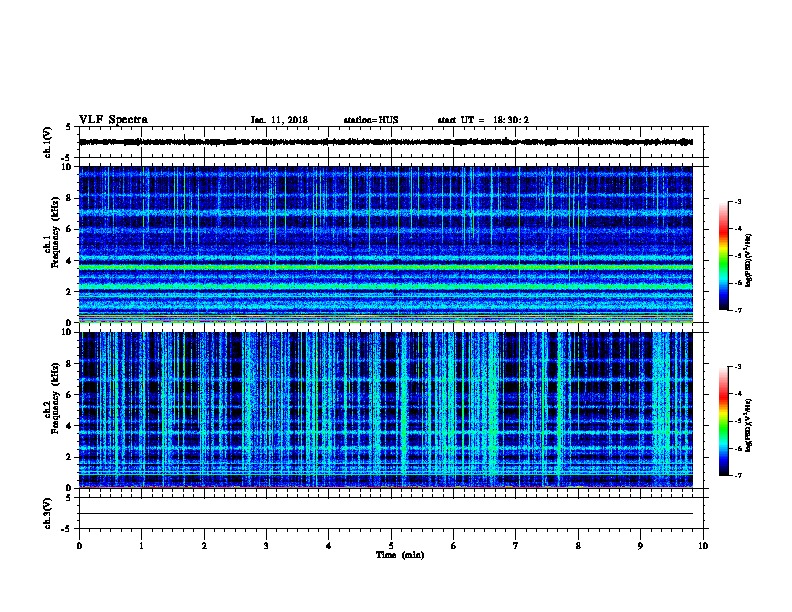Click the time axis tick label "9"

click(640, 545)
